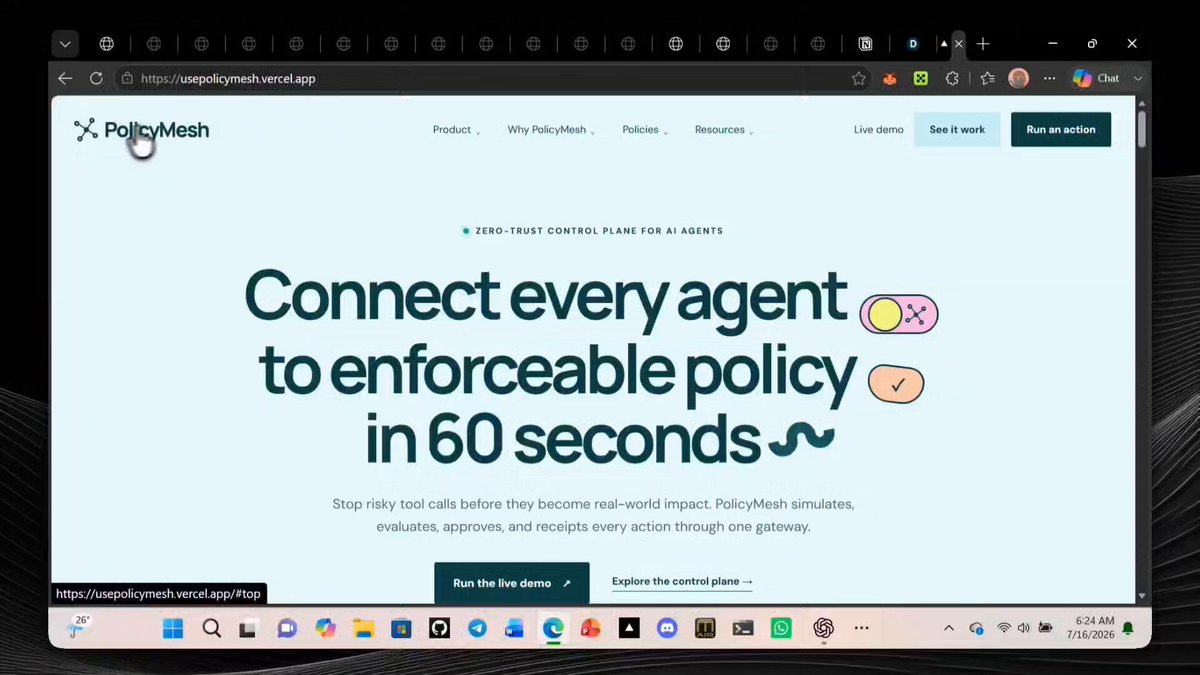Open the MetaMask fox extension
1200x675 pixels.
889,78
